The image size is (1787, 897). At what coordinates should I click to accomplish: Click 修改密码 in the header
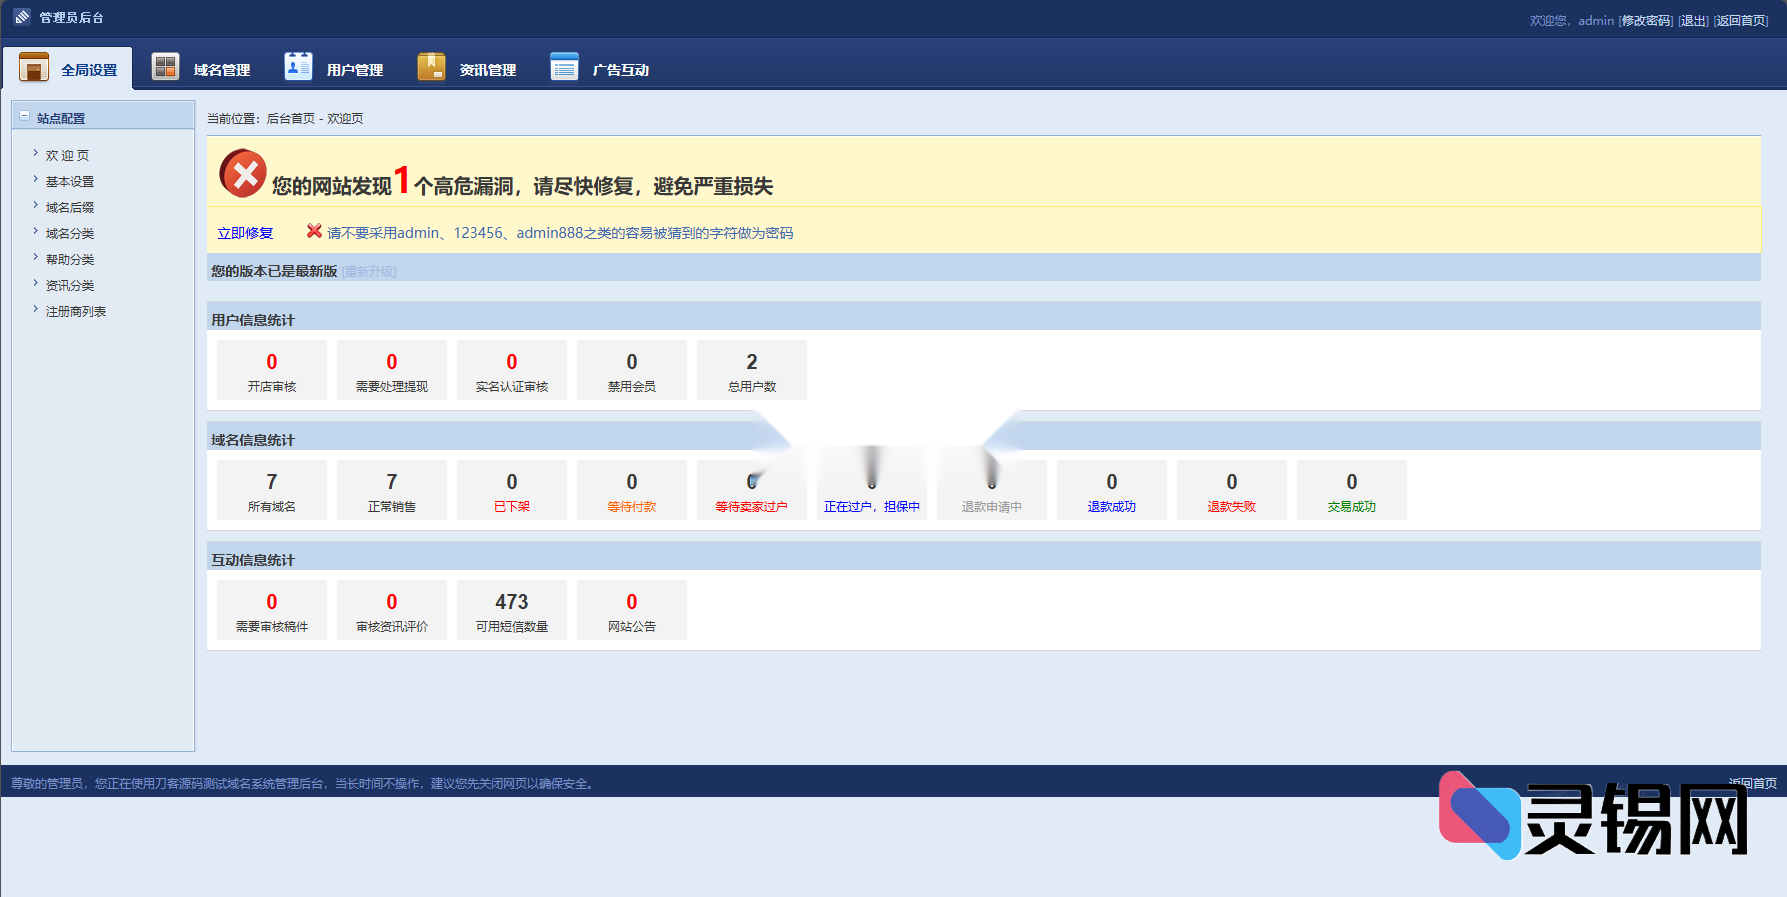(x=1646, y=20)
